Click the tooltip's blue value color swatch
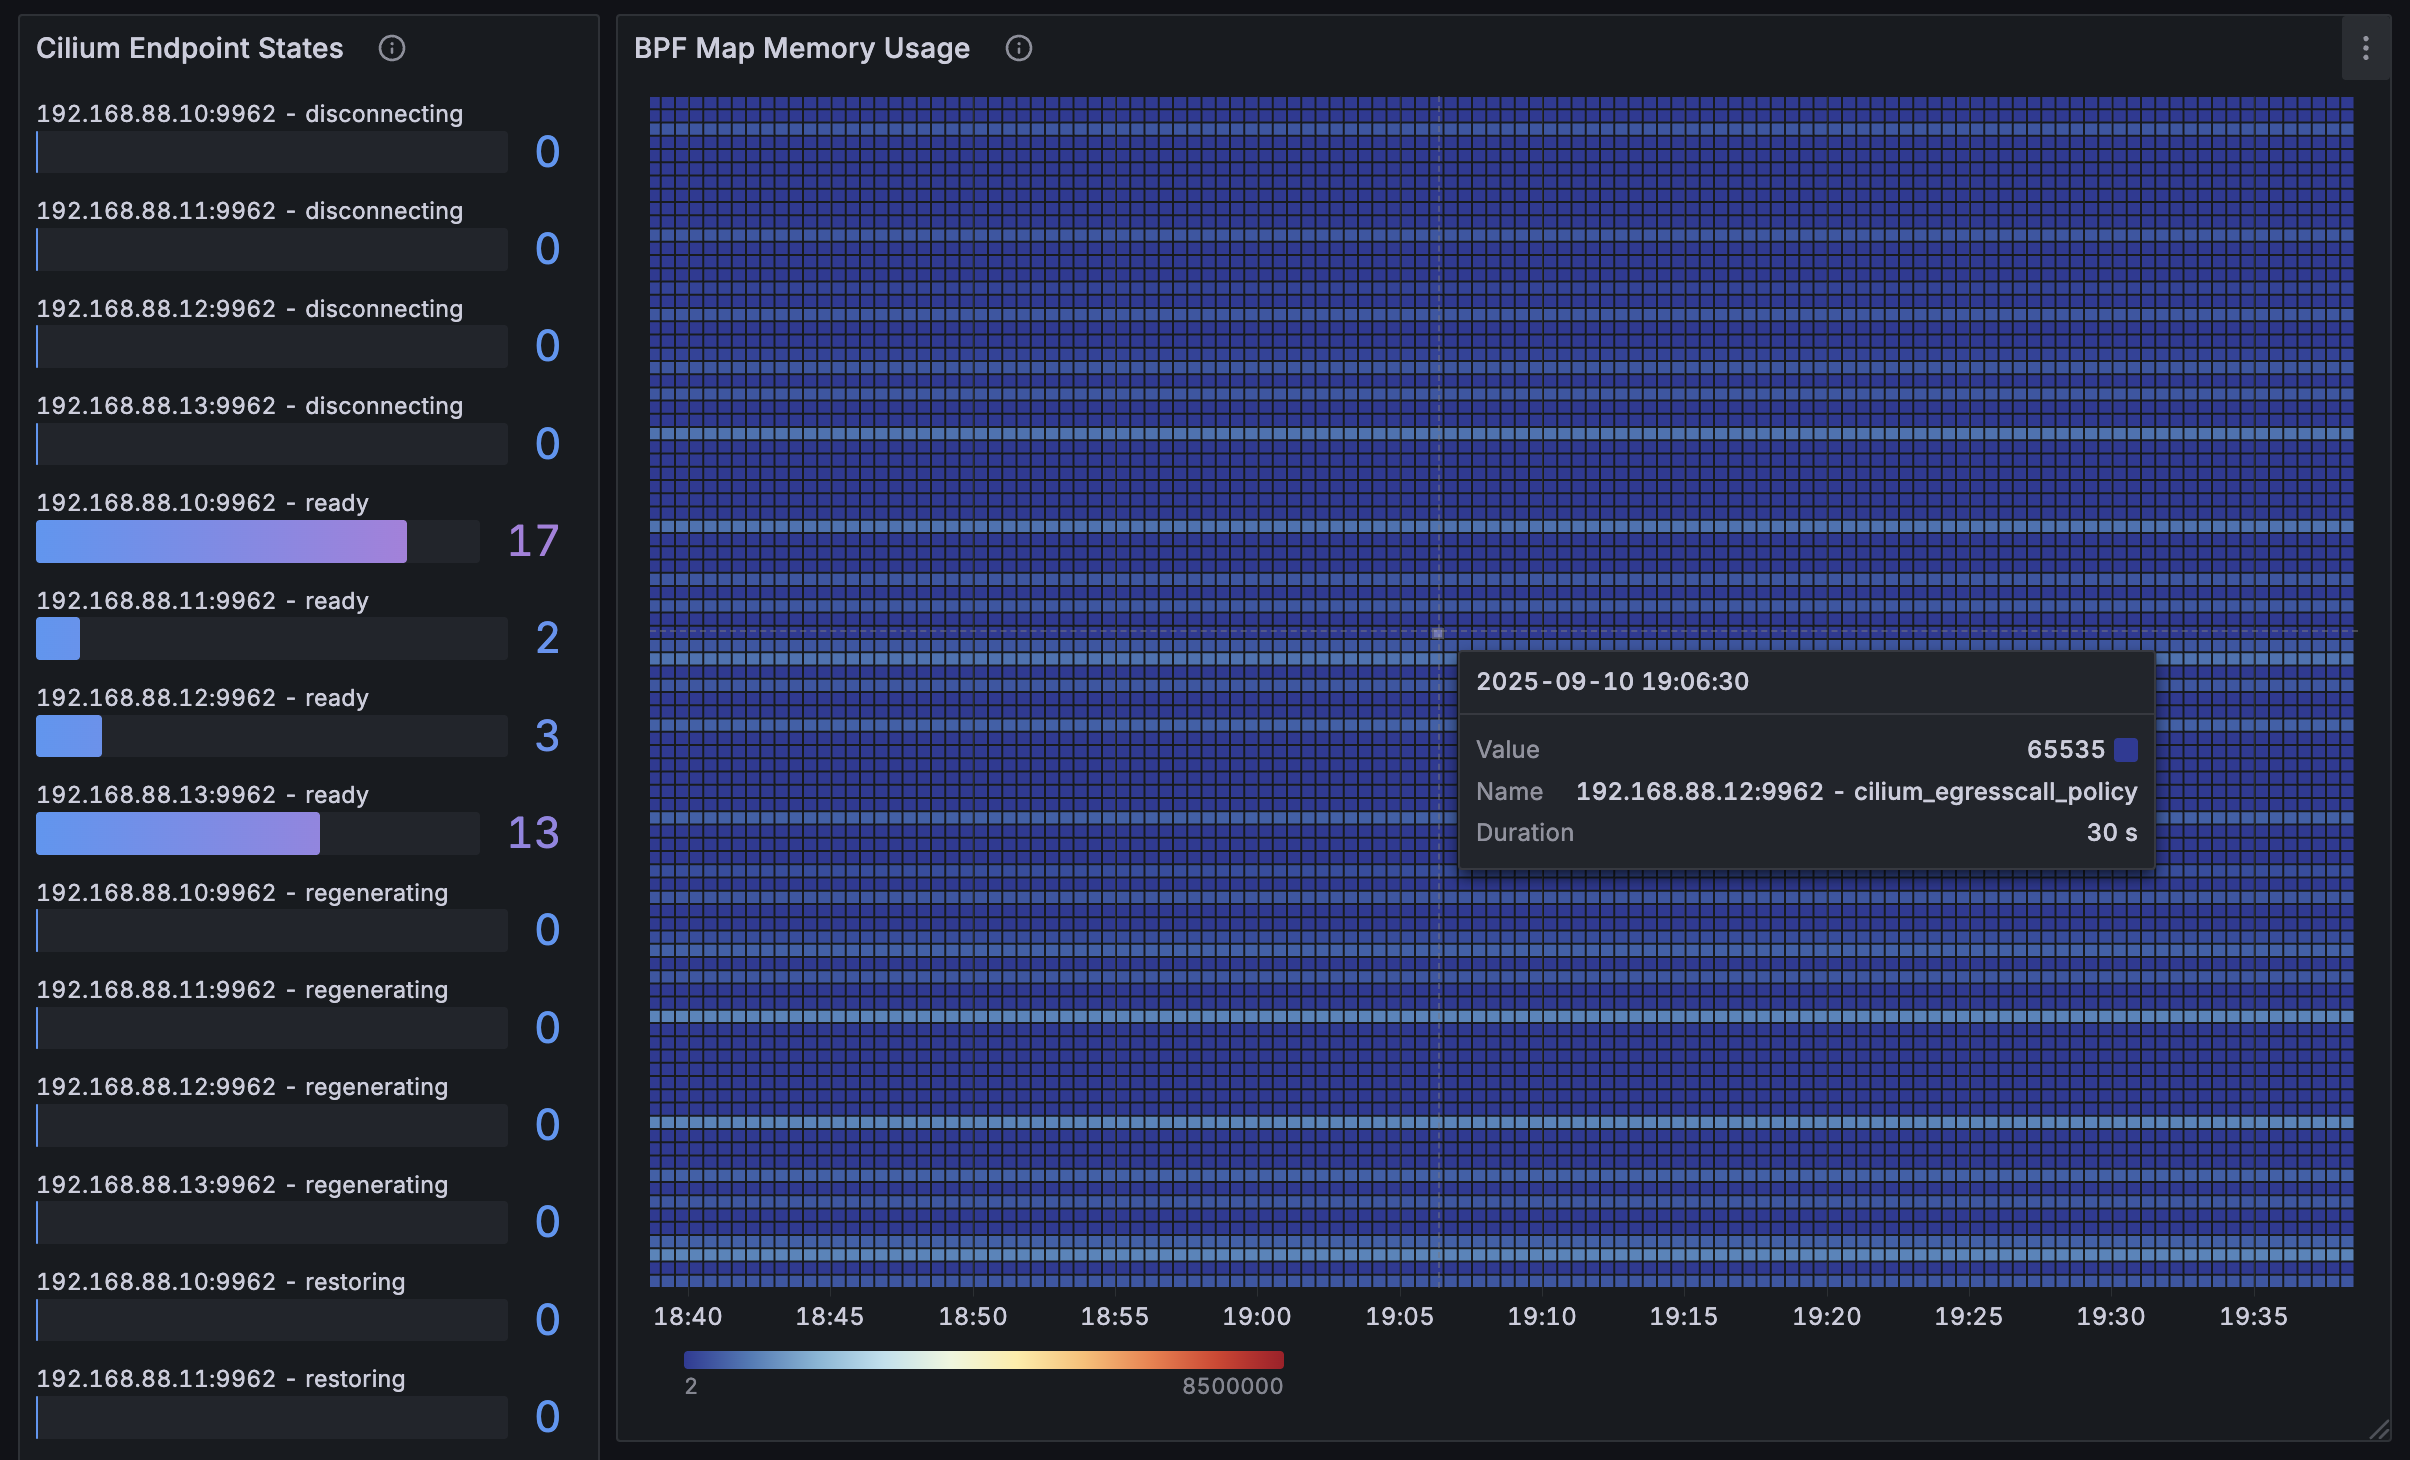 point(2126,750)
